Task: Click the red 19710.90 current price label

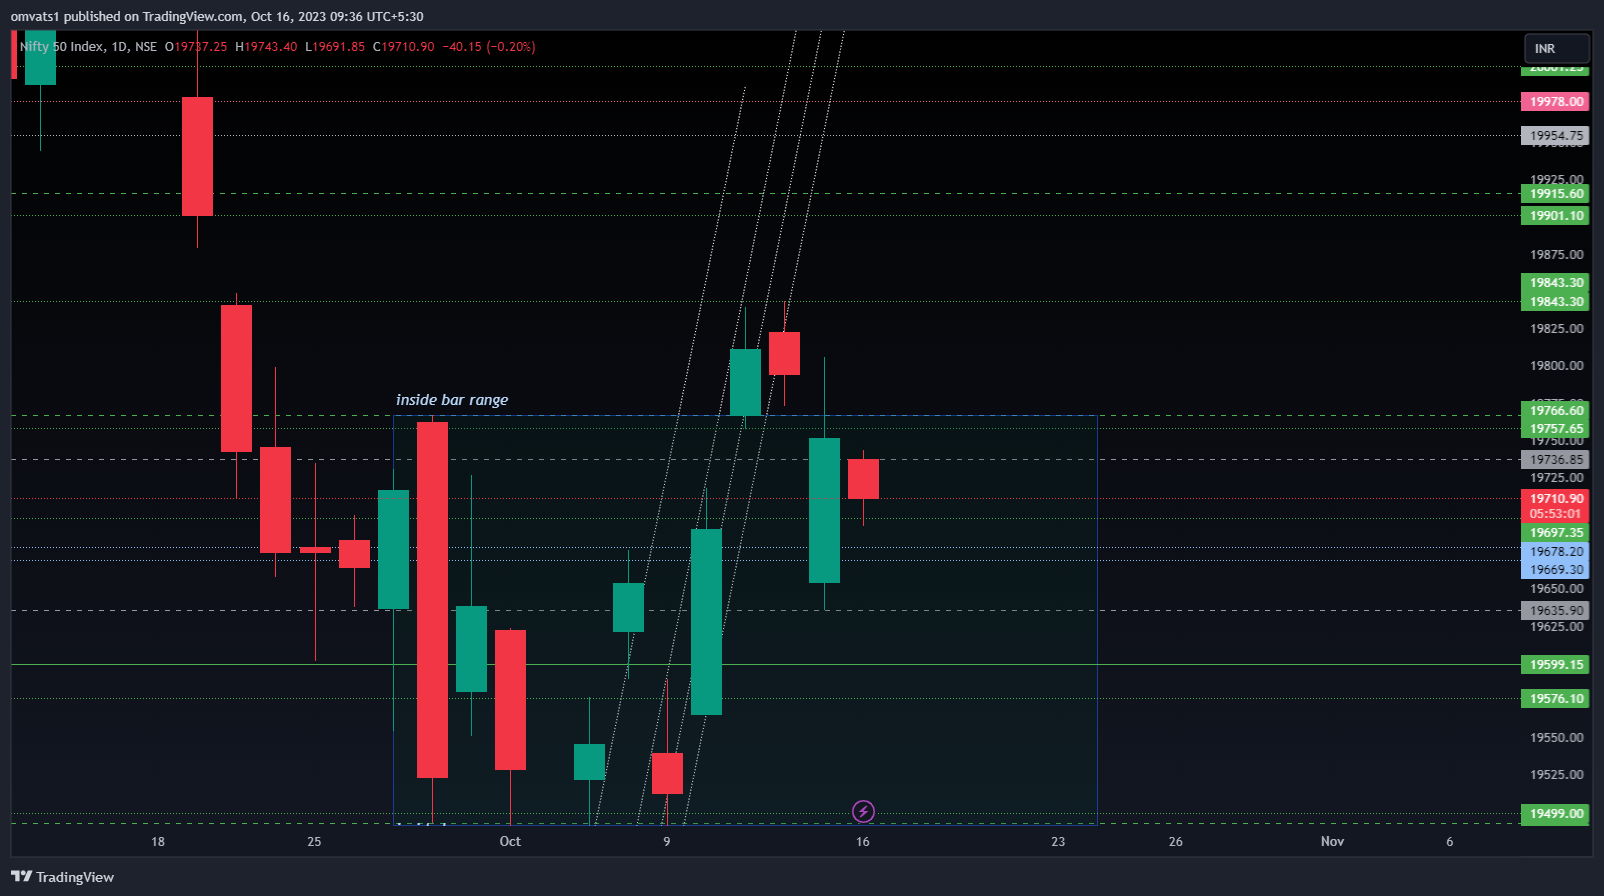Action: 1555,499
